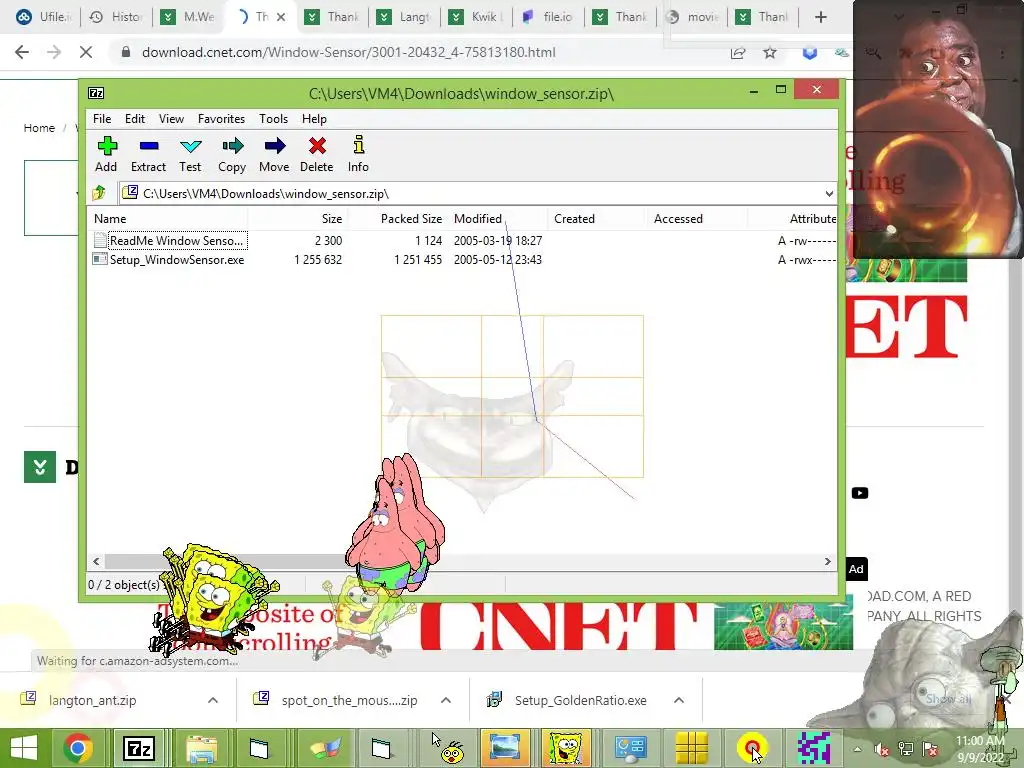Click the Test toolbar icon
This screenshot has width=1024, height=768.
point(190,154)
